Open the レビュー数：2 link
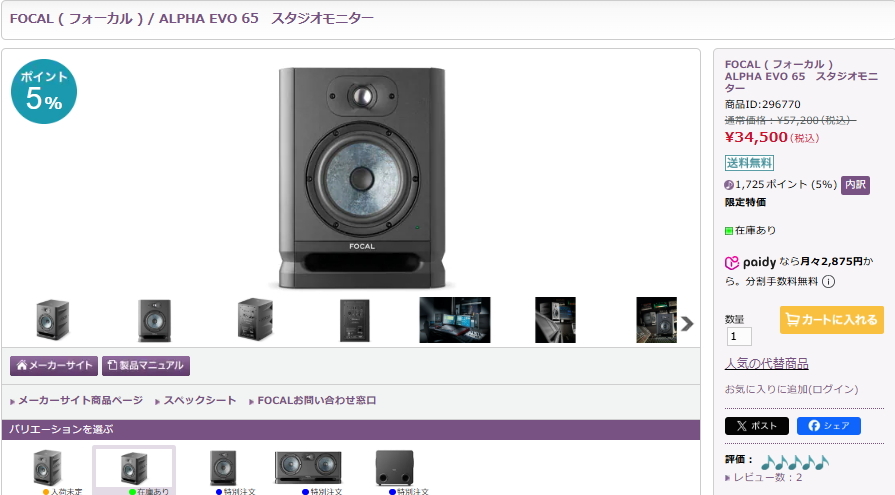This screenshot has width=895, height=495. (768, 477)
